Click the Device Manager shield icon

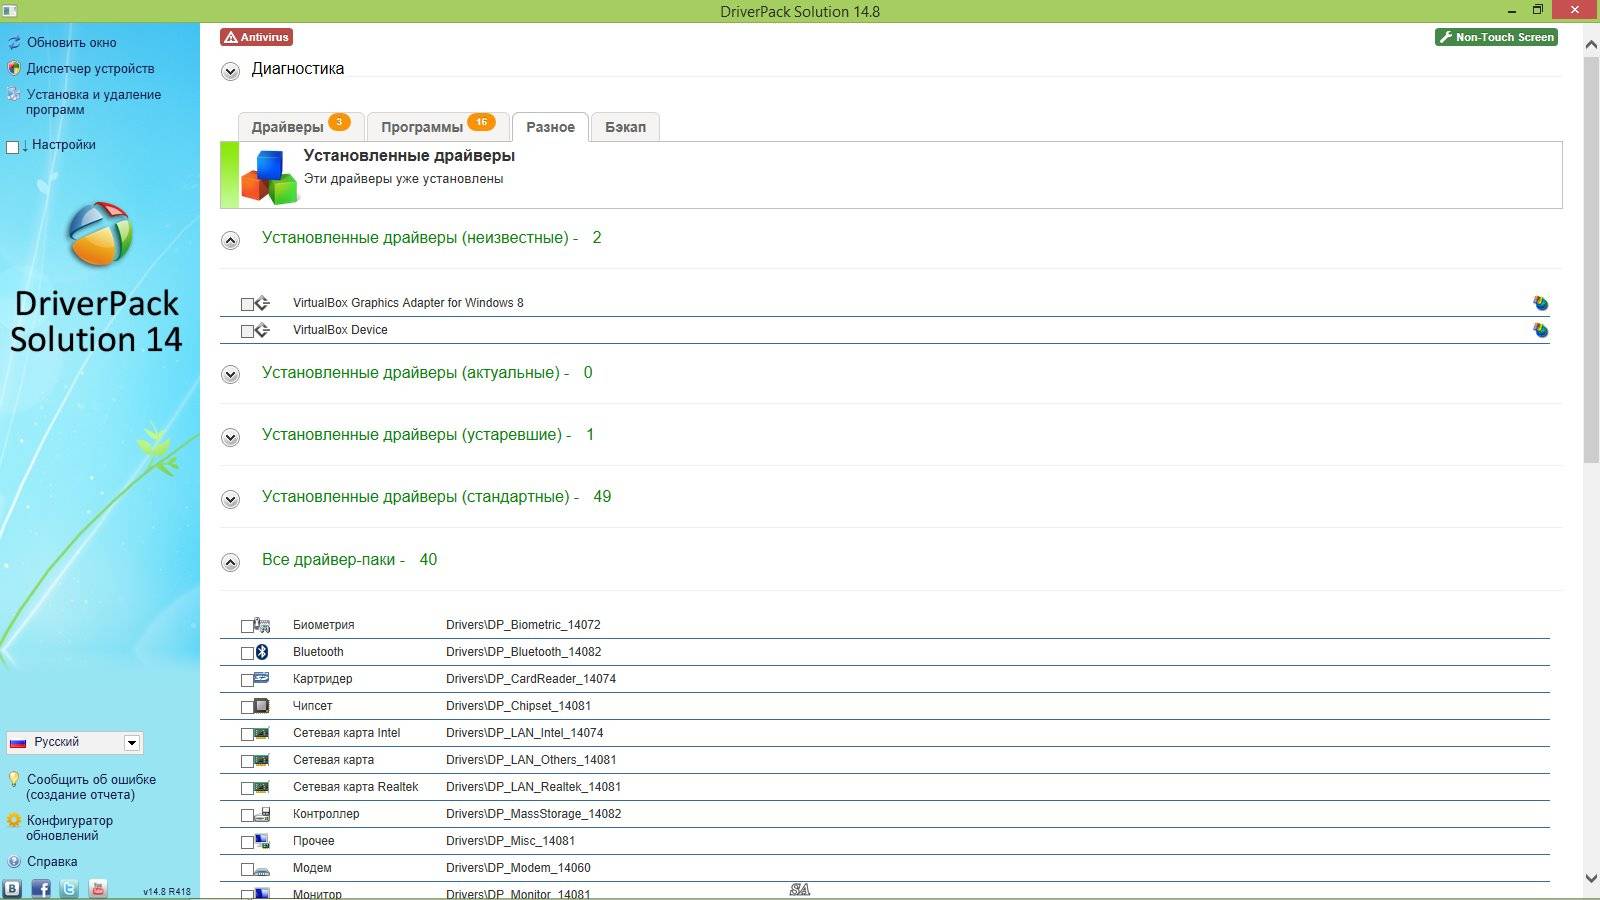coord(14,69)
